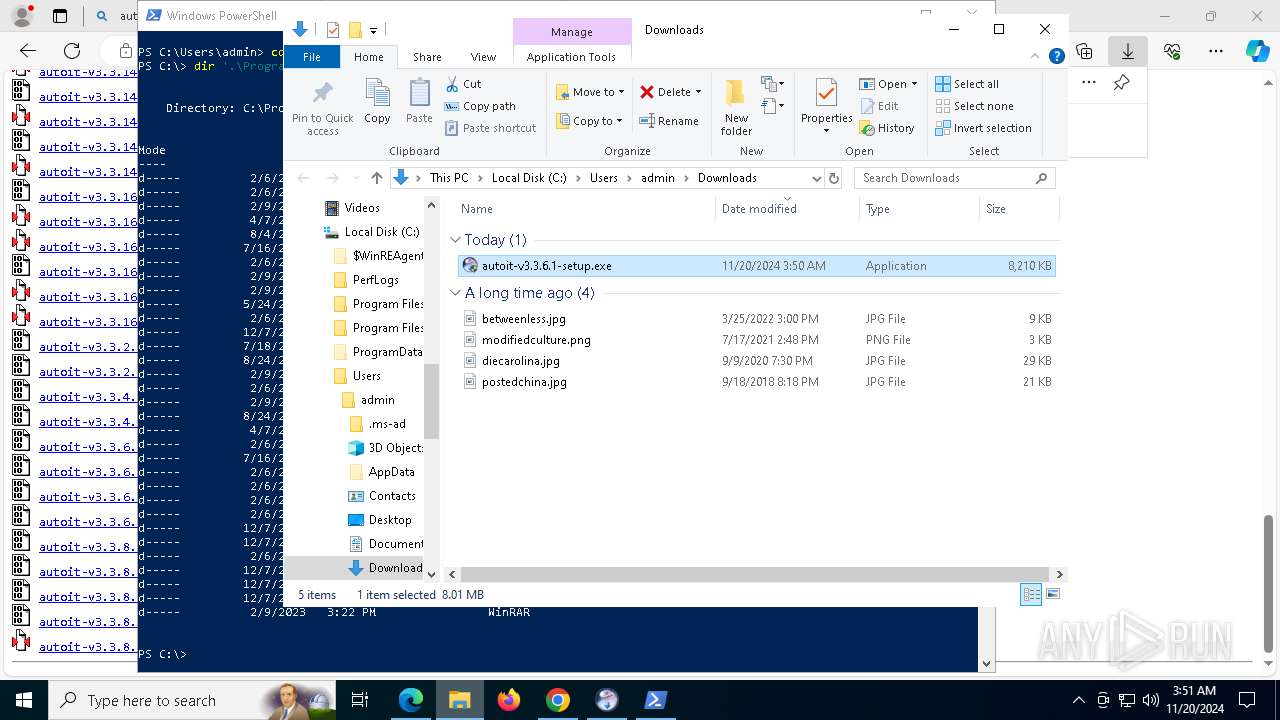Collapse the 'A long time ago (4)' group

456,293
